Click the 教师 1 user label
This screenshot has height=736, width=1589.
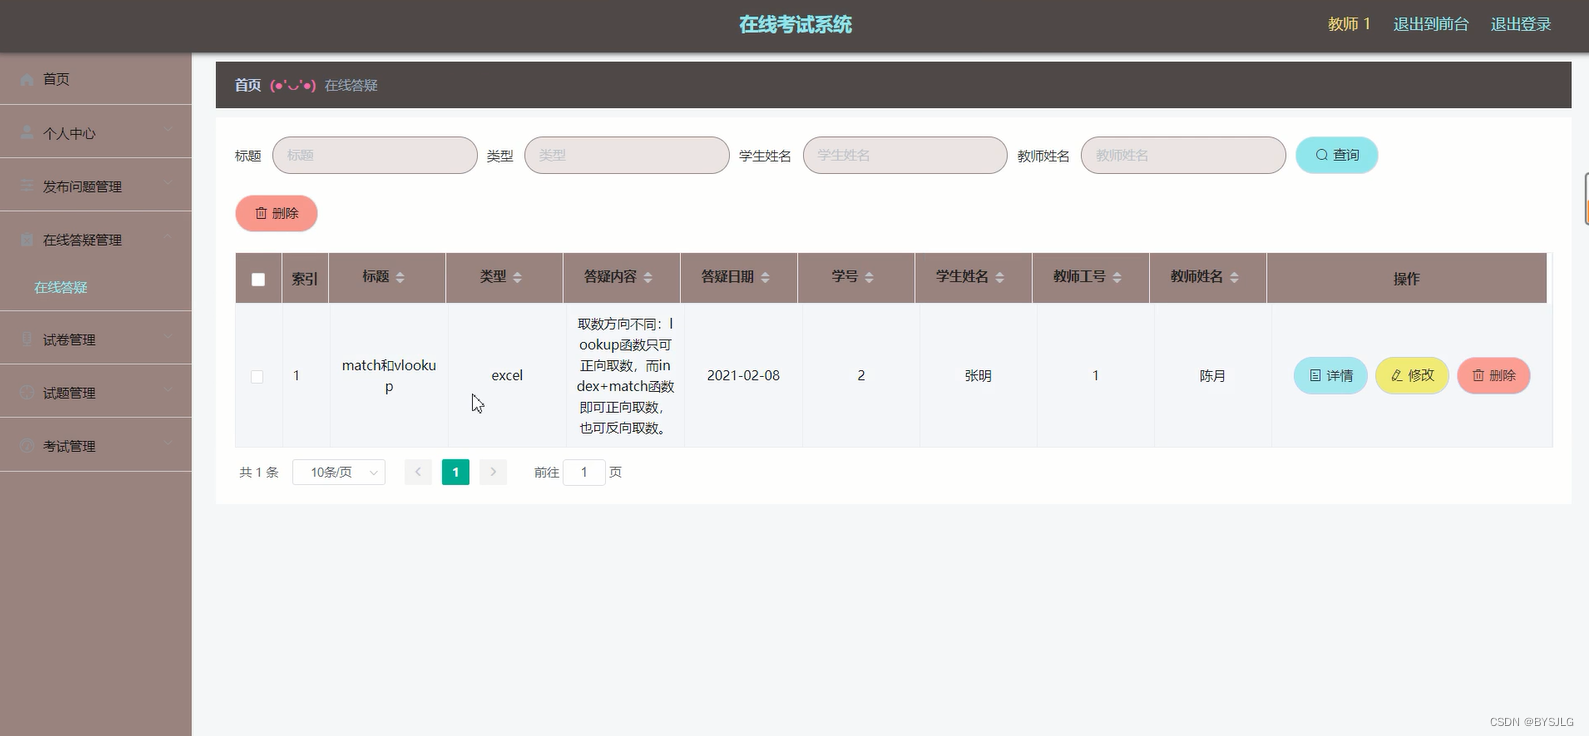1349,24
